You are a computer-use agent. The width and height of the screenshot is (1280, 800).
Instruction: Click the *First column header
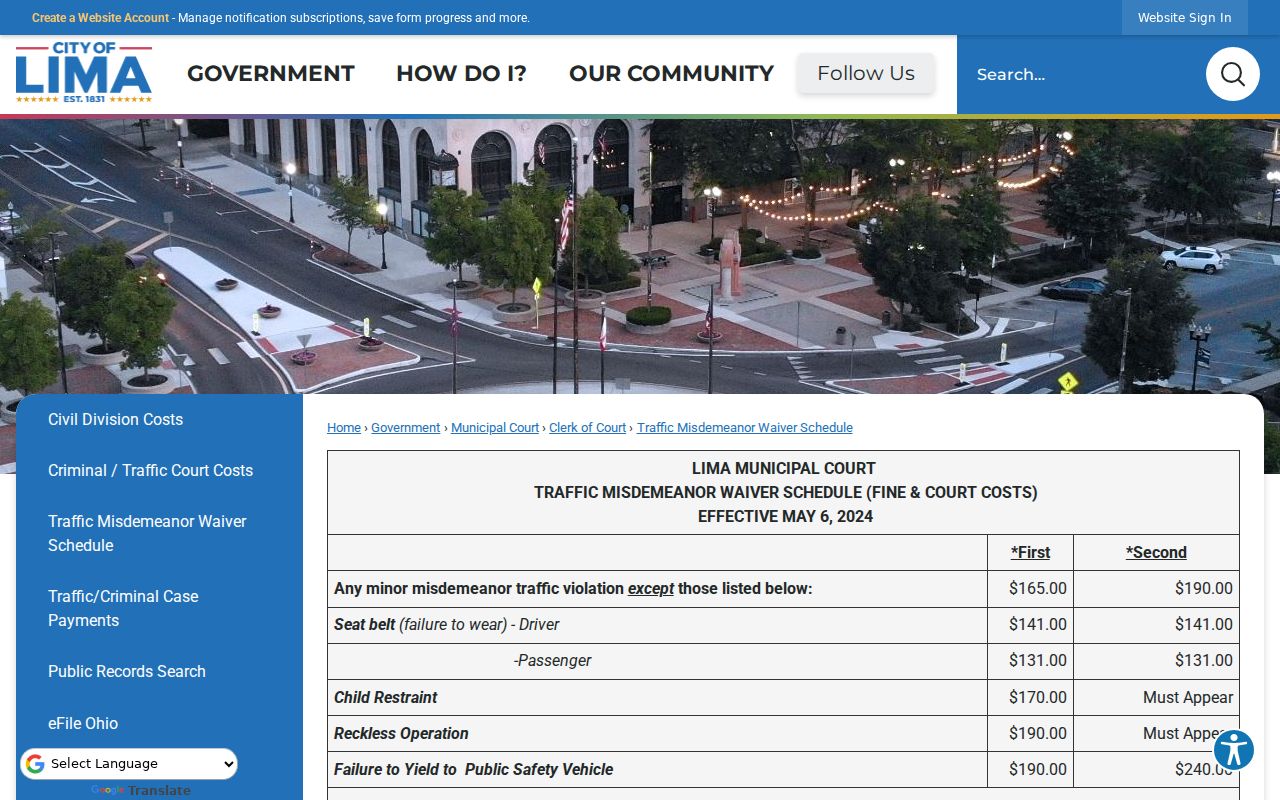coord(1031,552)
